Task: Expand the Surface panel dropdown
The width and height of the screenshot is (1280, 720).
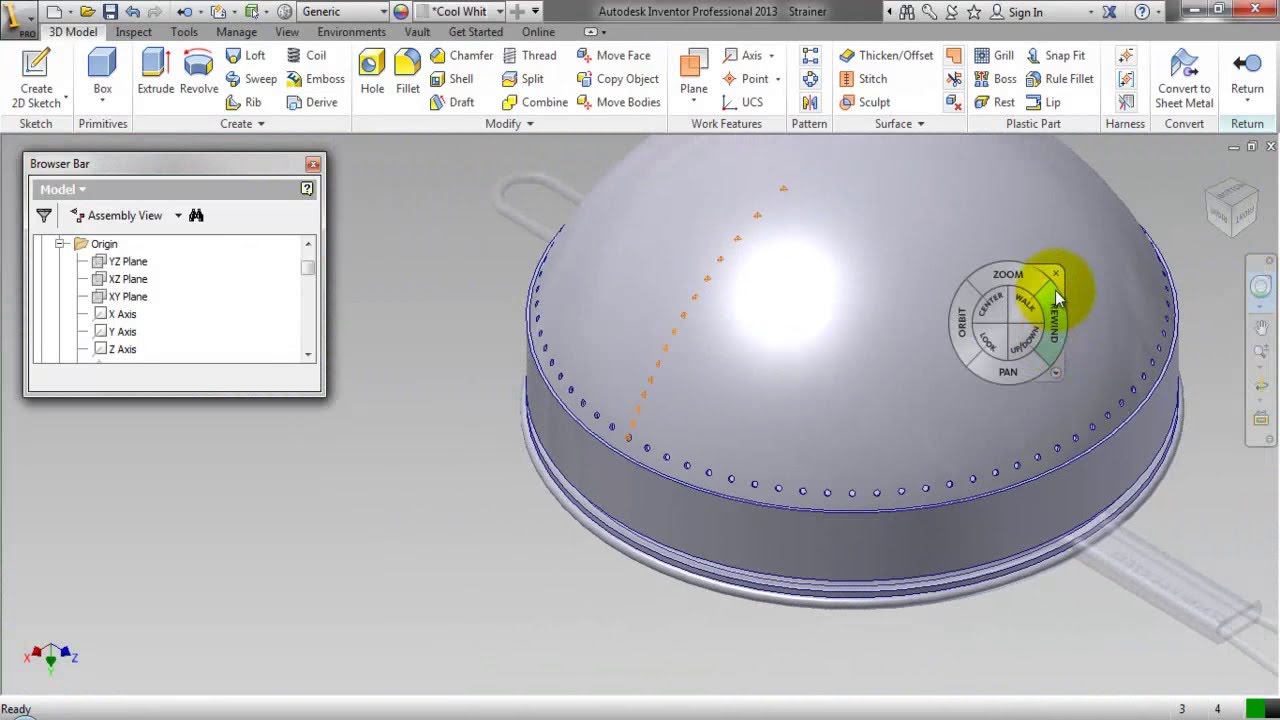Action: [x=899, y=124]
